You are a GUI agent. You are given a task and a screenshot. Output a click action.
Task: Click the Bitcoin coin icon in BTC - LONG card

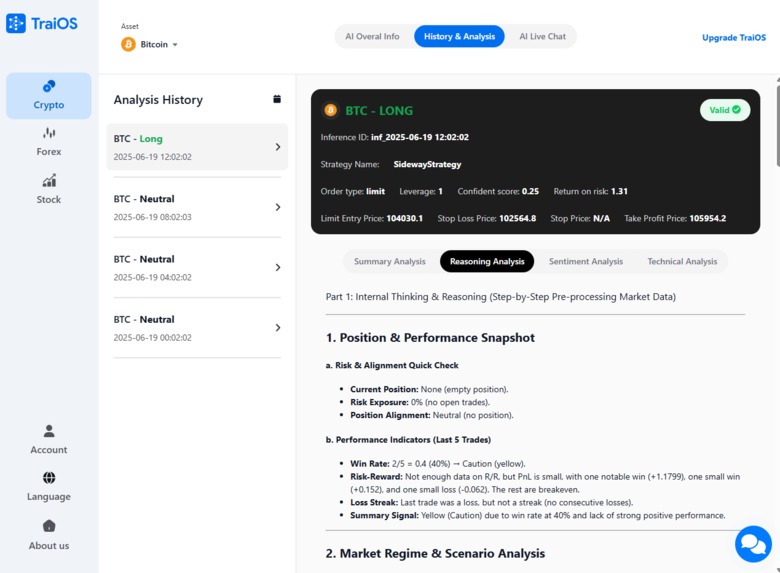point(330,110)
